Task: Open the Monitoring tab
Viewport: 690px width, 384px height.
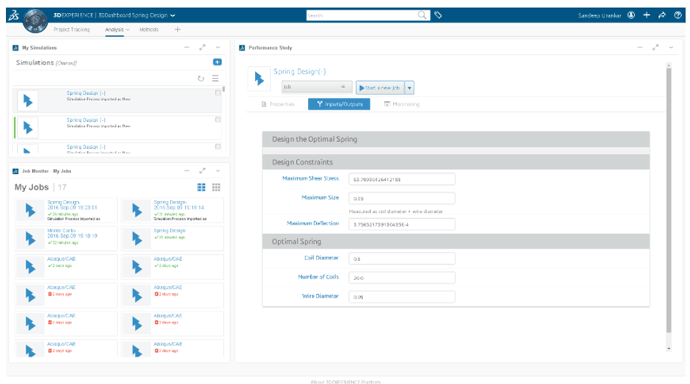Action: pyautogui.click(x=402, y=104)
